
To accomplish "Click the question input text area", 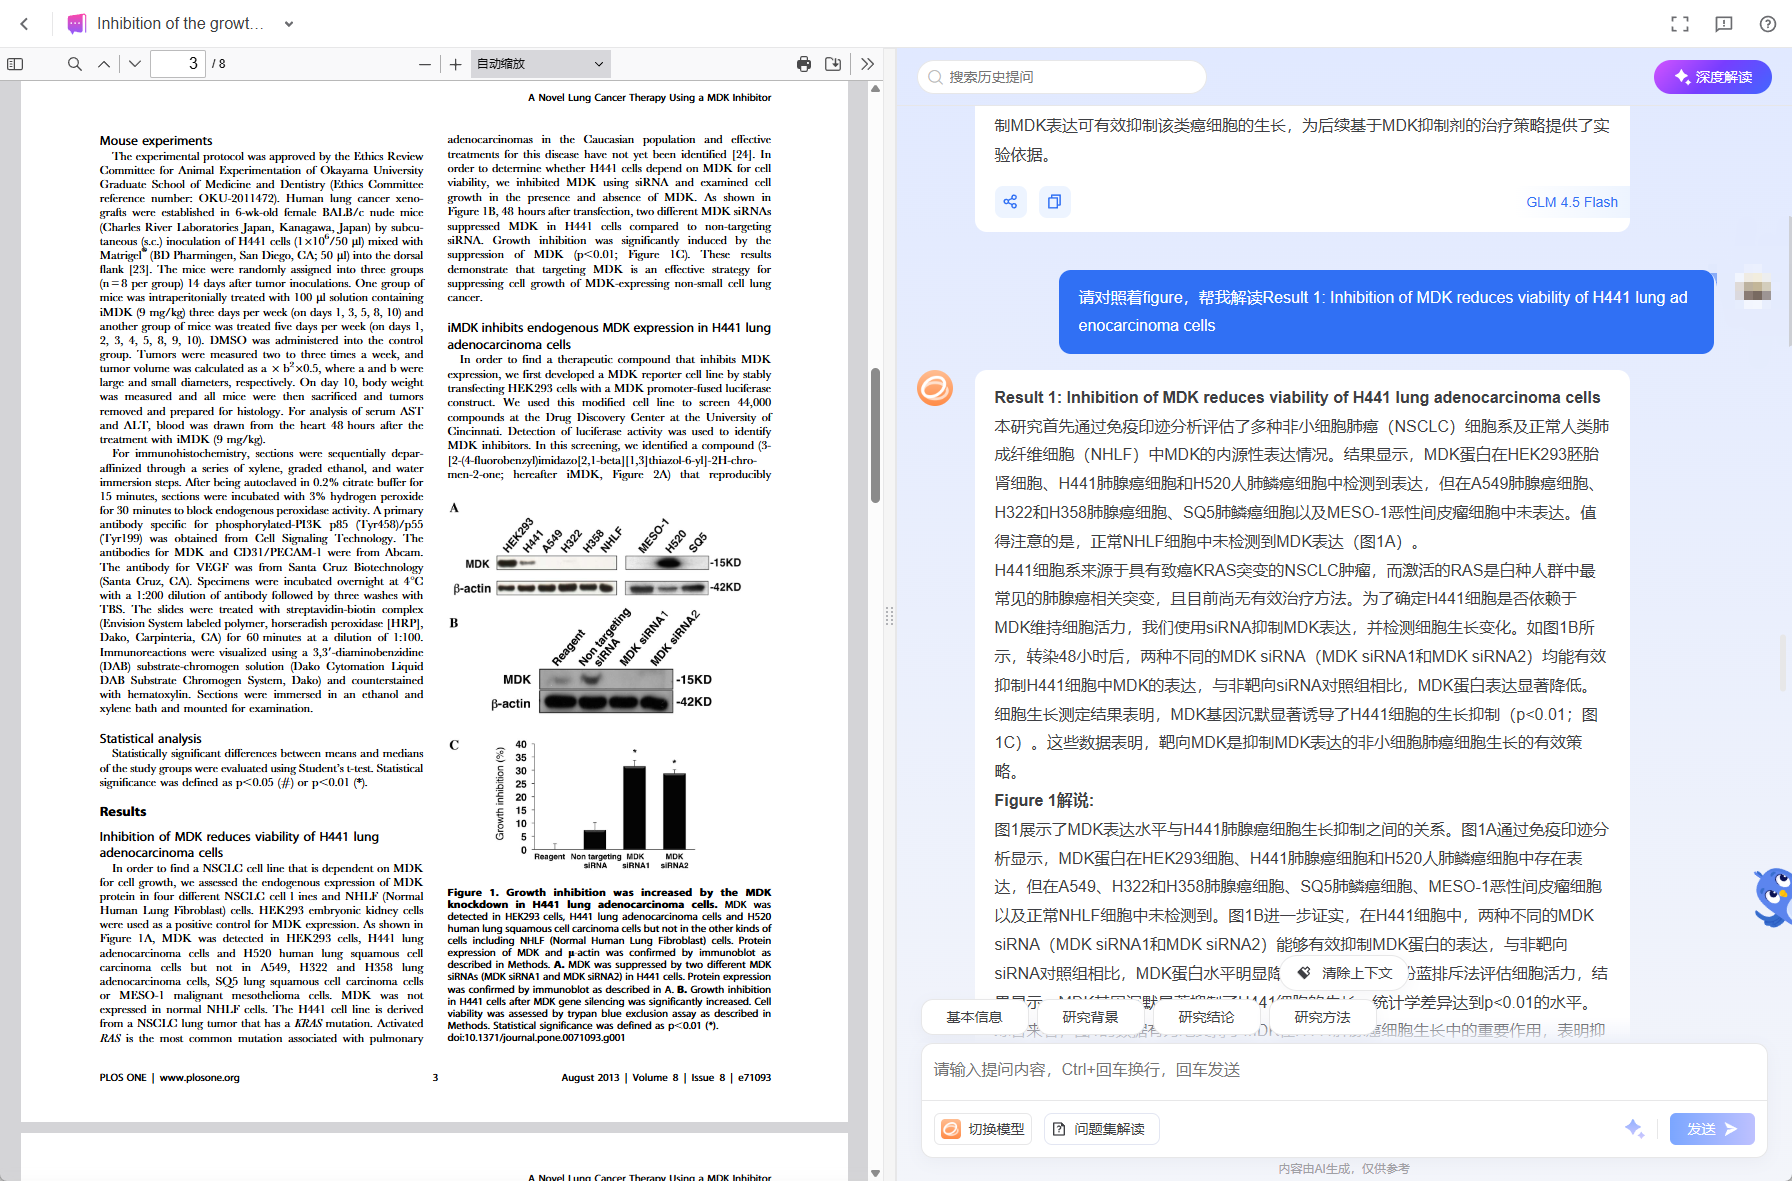I will pos(1344,1071).
